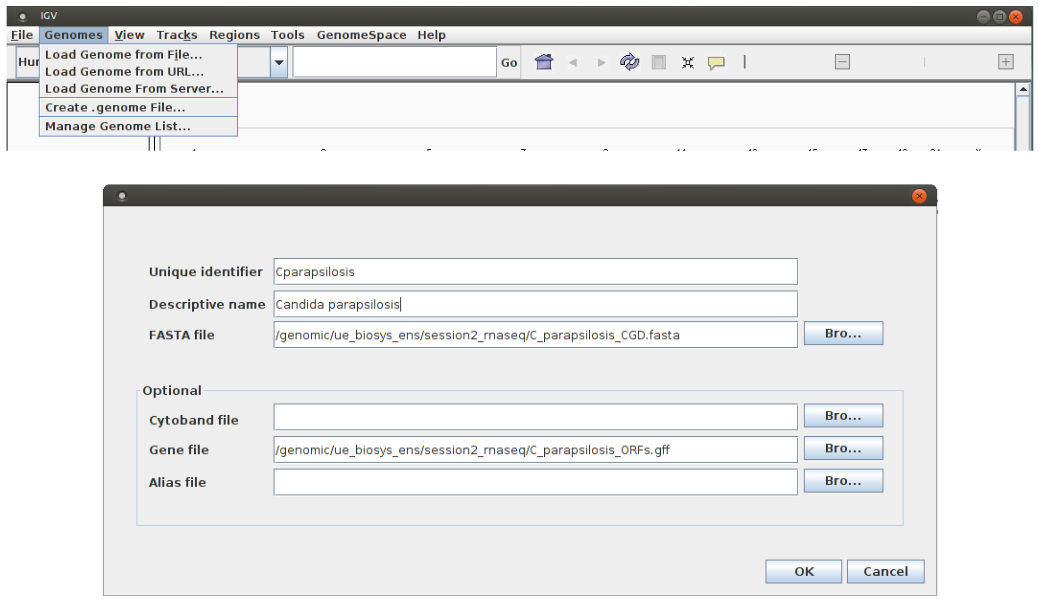Expand the dropdown arrow beside the locus box

point(279,62)
